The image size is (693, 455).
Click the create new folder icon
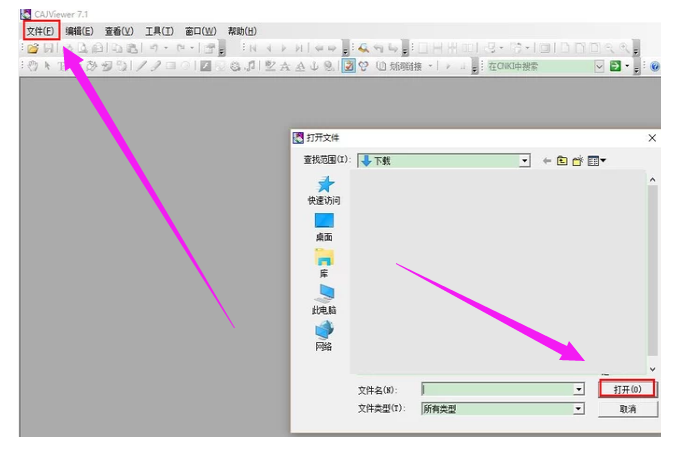coord(577,160)
